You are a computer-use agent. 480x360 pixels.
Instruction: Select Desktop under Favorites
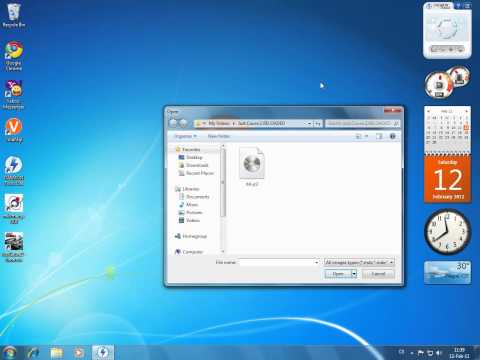(x=194, y=157)
